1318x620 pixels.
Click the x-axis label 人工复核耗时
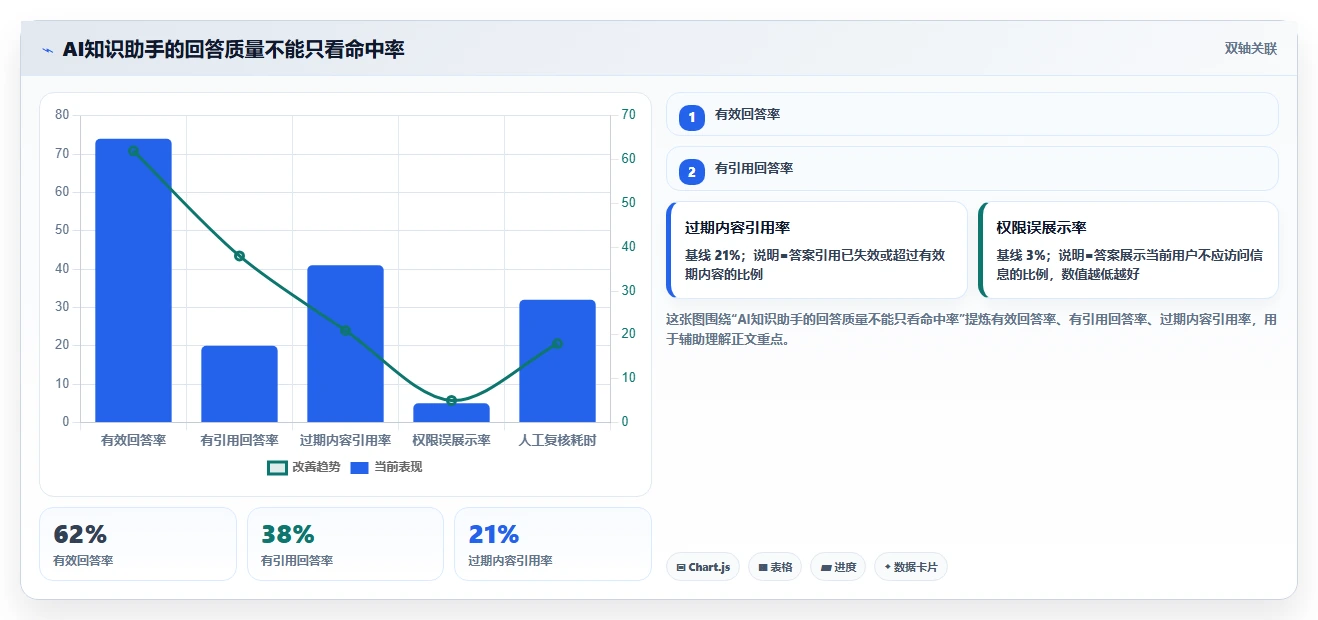point(557,440)
